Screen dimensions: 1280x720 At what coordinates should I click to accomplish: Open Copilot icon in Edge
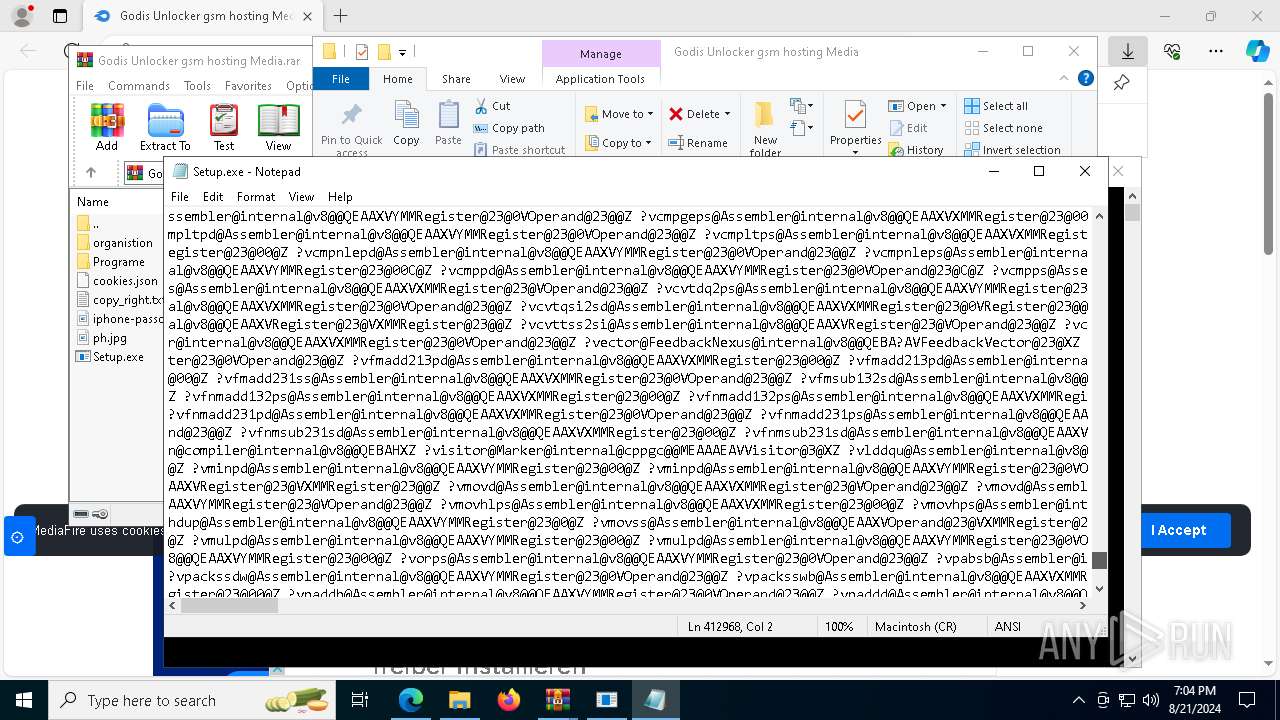(x=1257, y=51)
